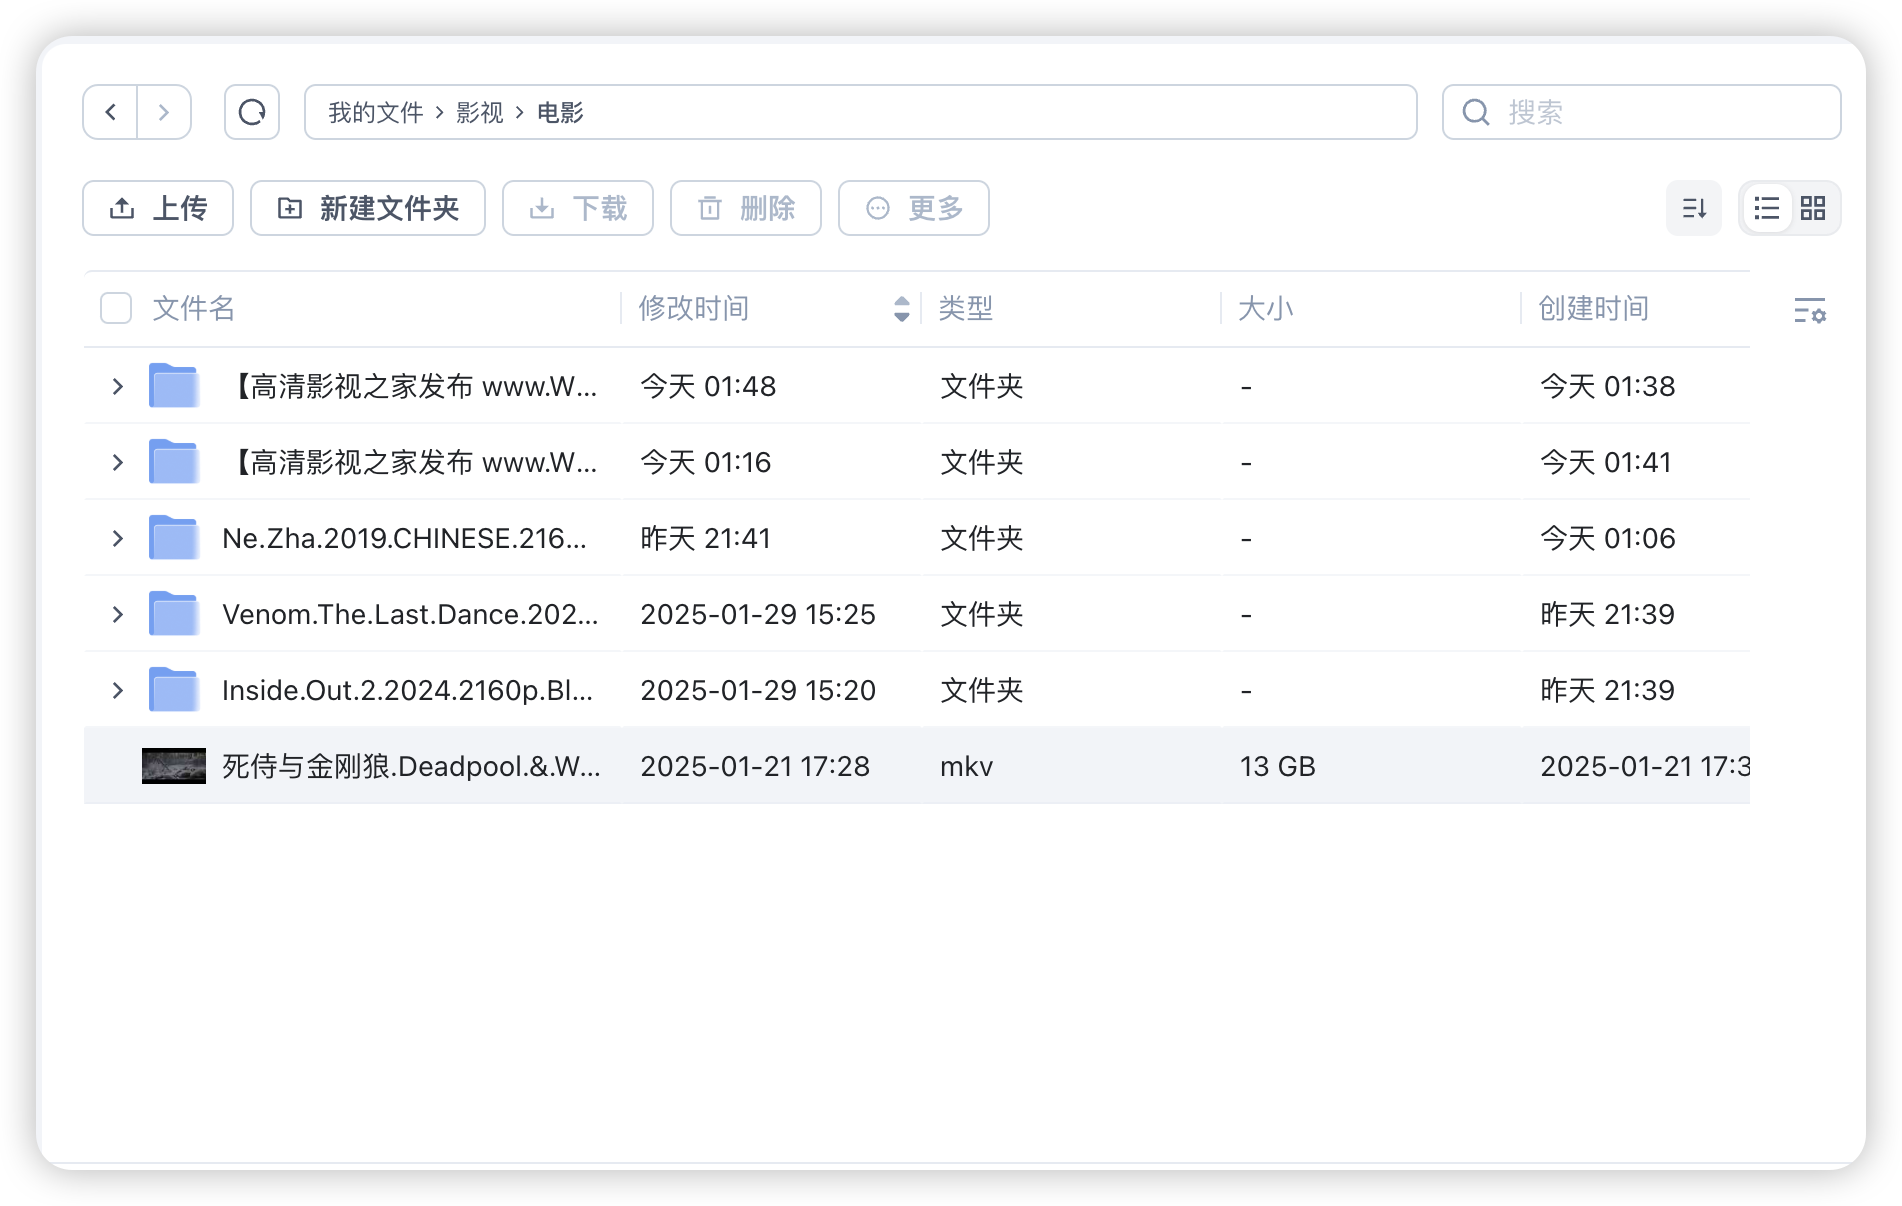The height and width of the screenshot is (1206, 1902).
Task: Expand the Inside.Out.2 folder
Action: tap(118, 690)
